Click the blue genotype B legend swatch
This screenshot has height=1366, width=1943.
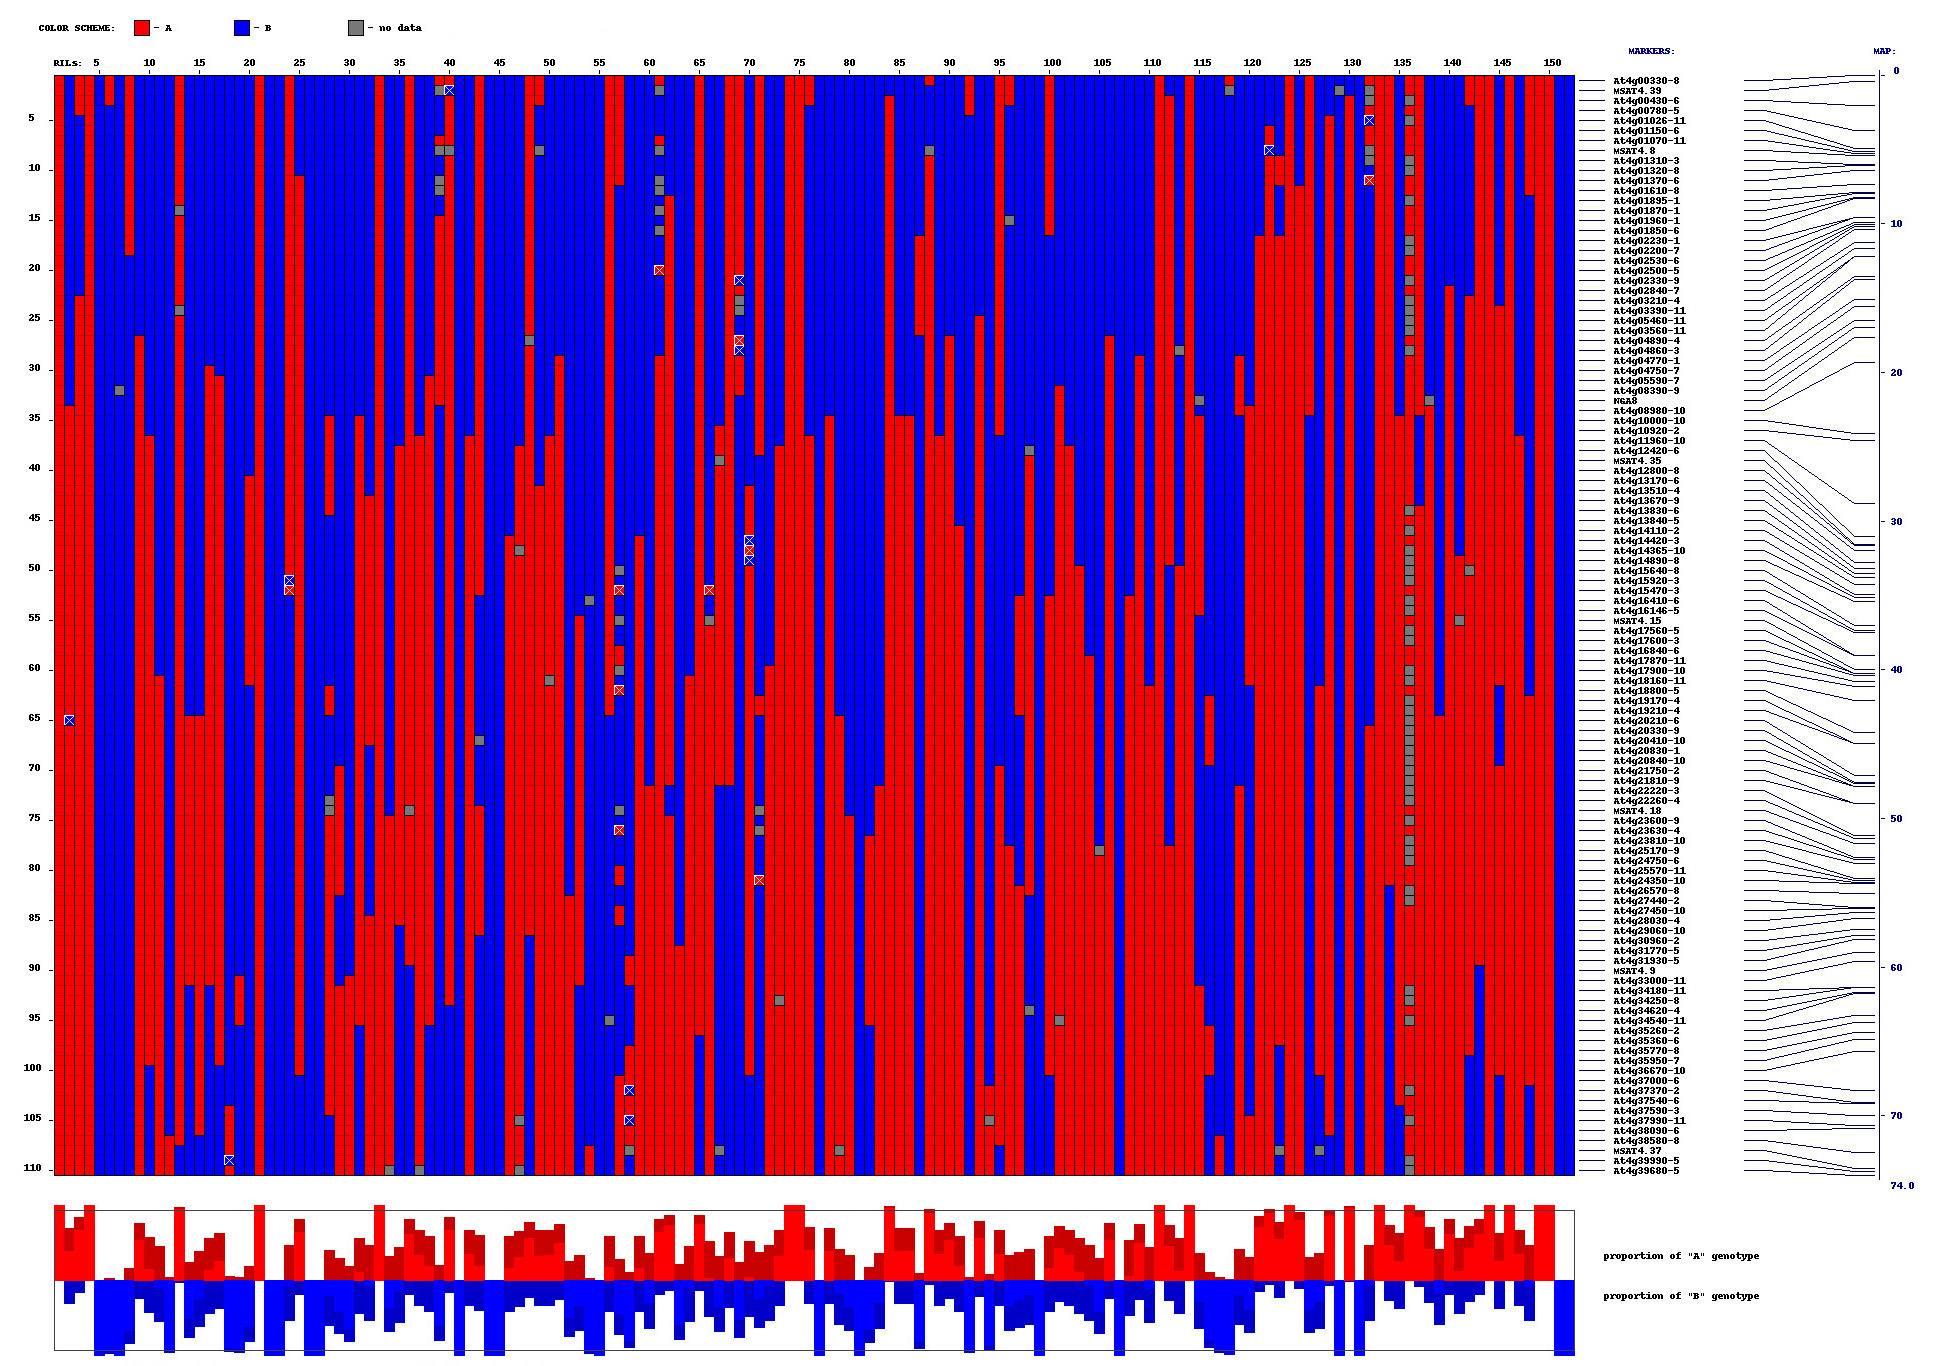(242, 28)
